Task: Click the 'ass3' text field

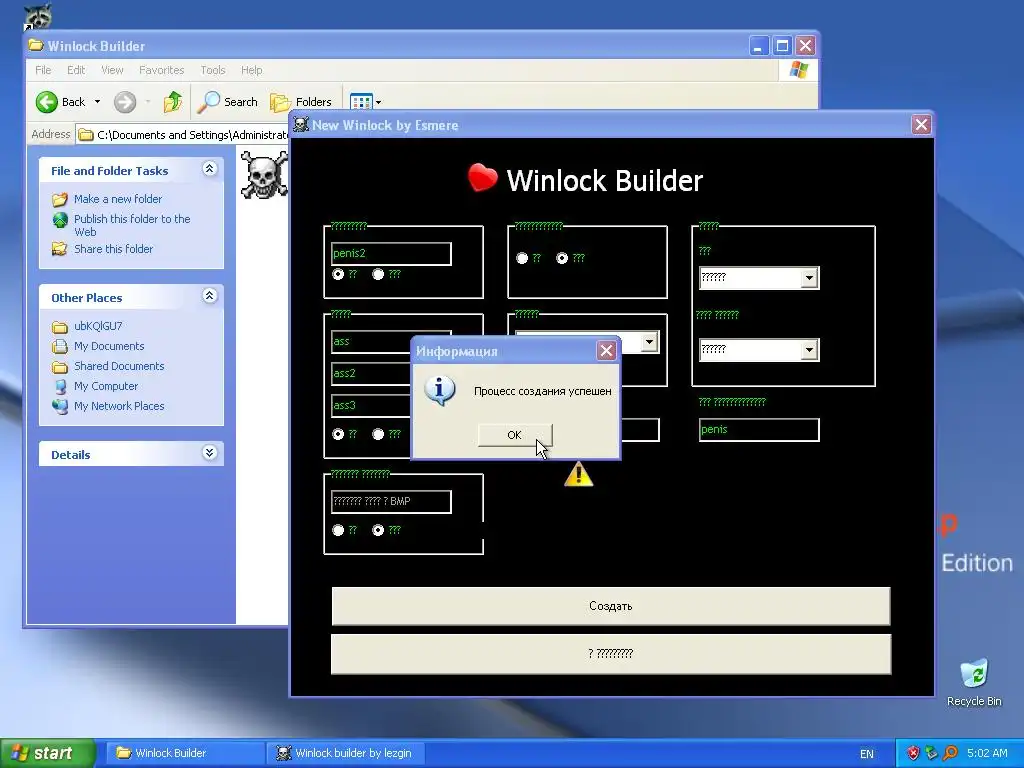Action: [x=371, y=406]
